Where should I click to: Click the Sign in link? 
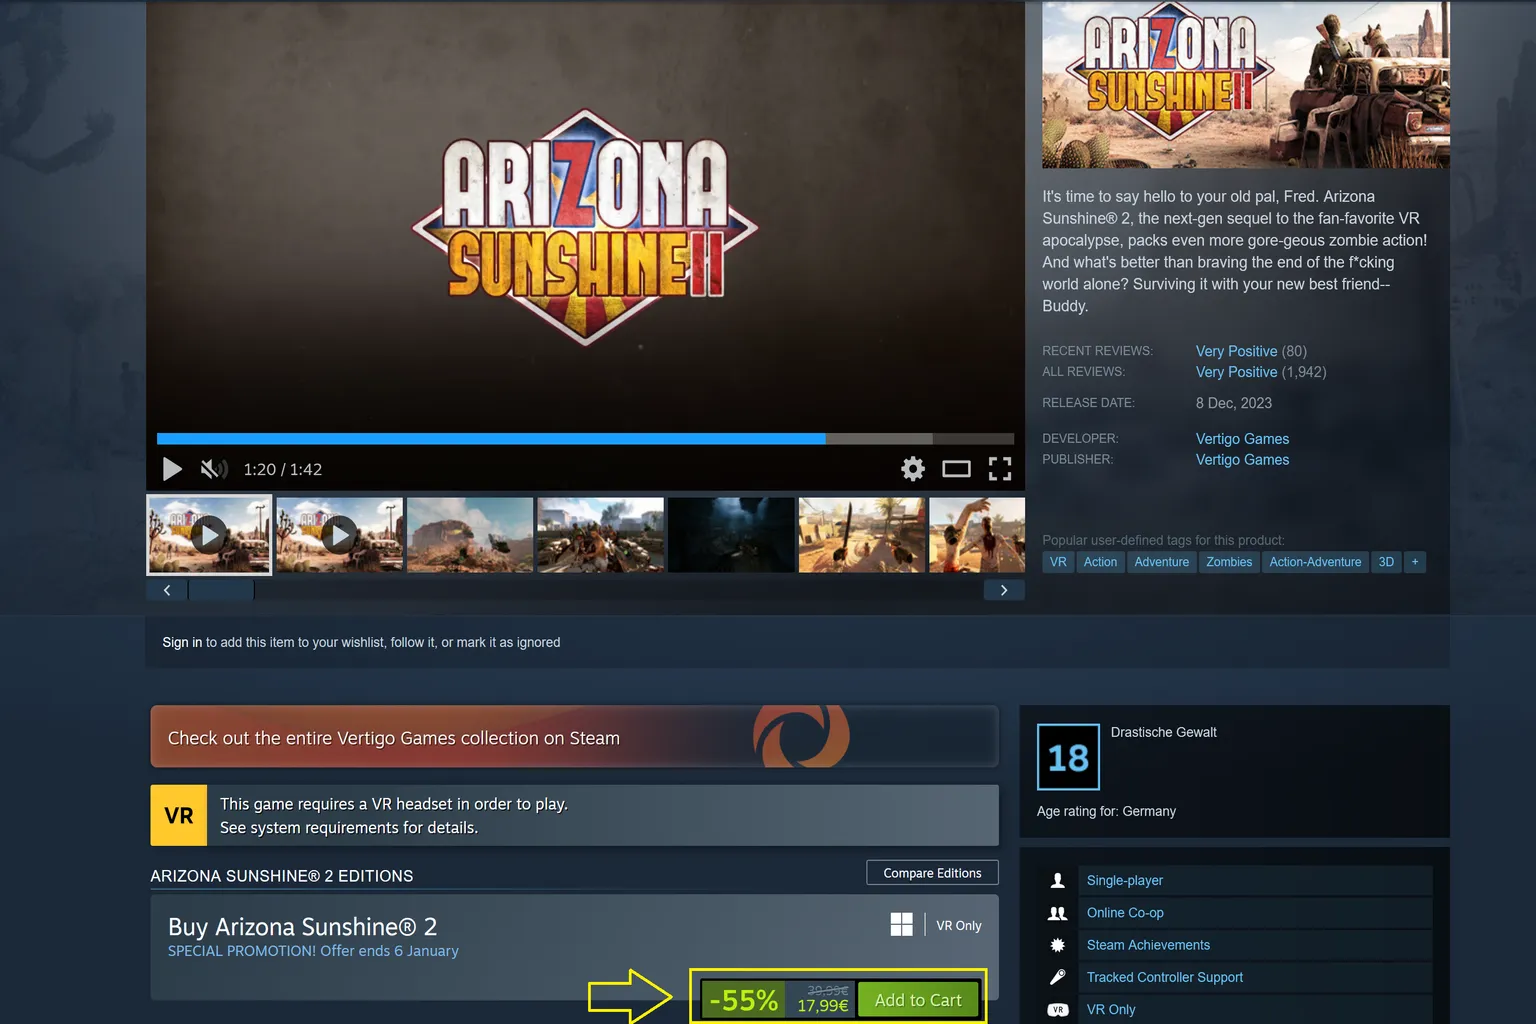[182, 642]
